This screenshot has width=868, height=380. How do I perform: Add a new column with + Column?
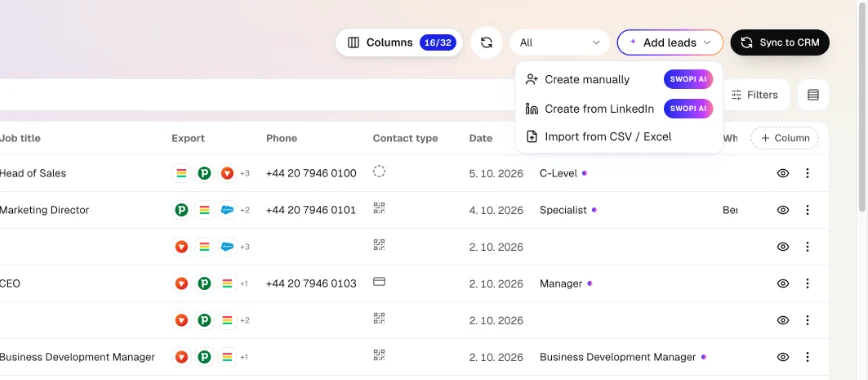click(x=784, y=138)
